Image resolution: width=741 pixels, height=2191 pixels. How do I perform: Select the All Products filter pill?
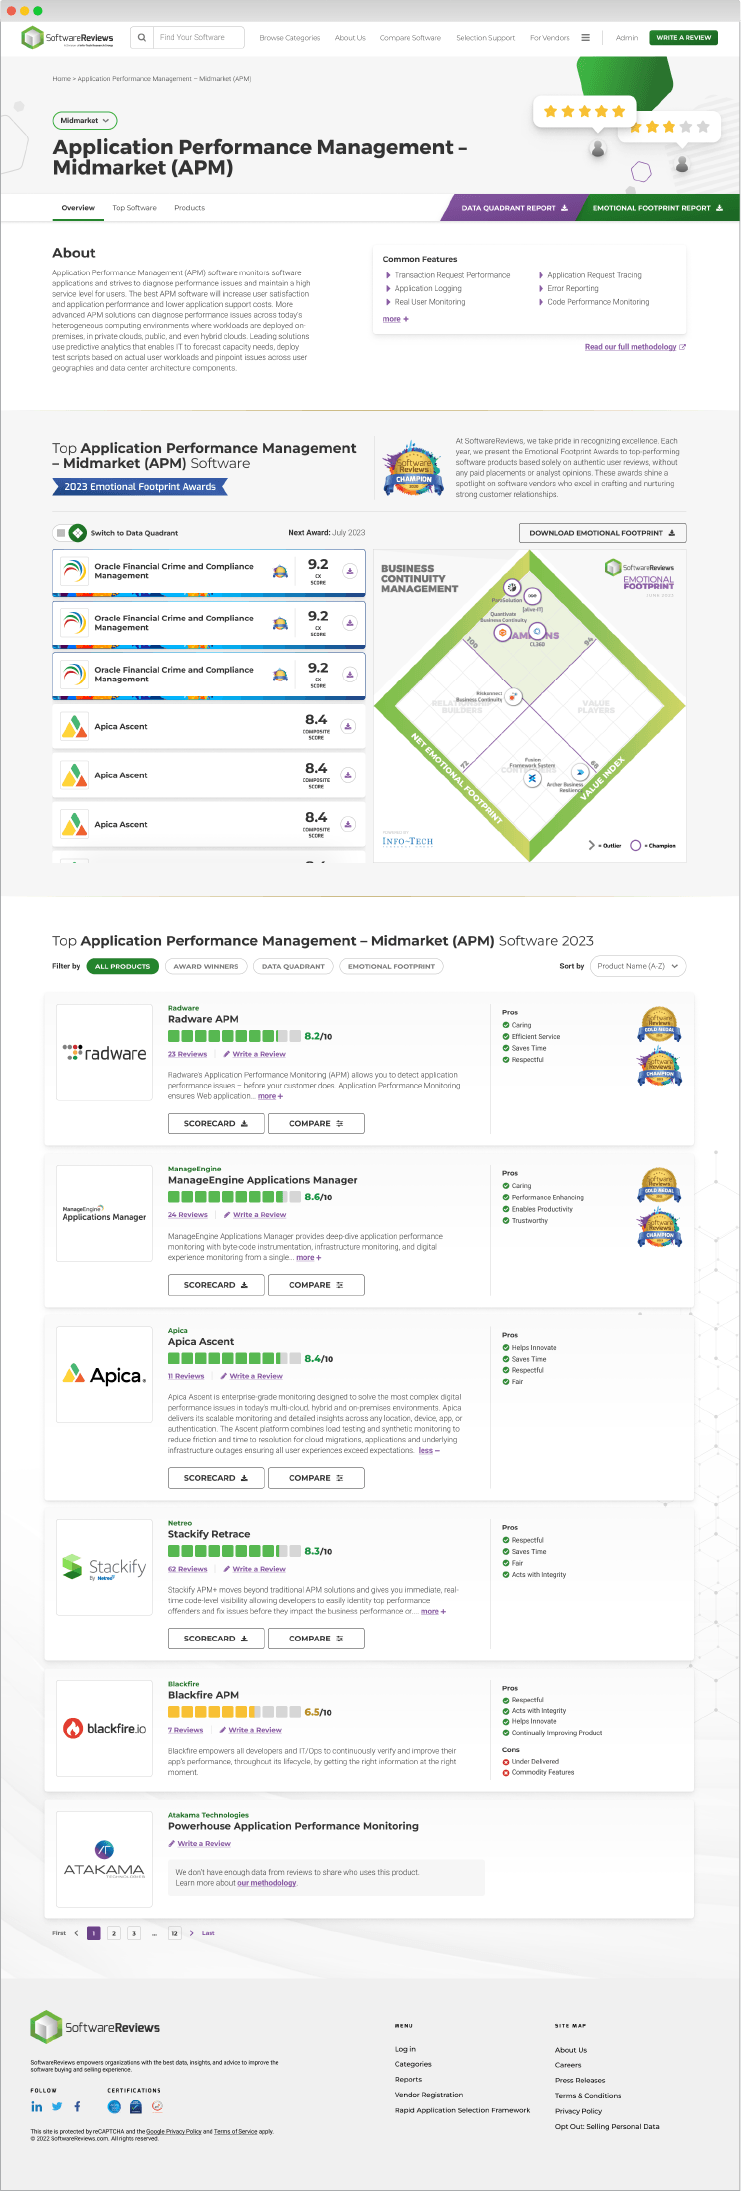point(122,966)
